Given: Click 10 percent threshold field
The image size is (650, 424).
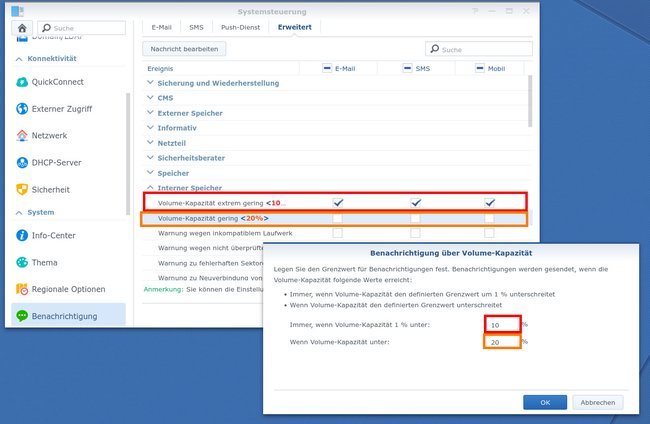Looking at the screenshot, I should (x=502, y=325).
